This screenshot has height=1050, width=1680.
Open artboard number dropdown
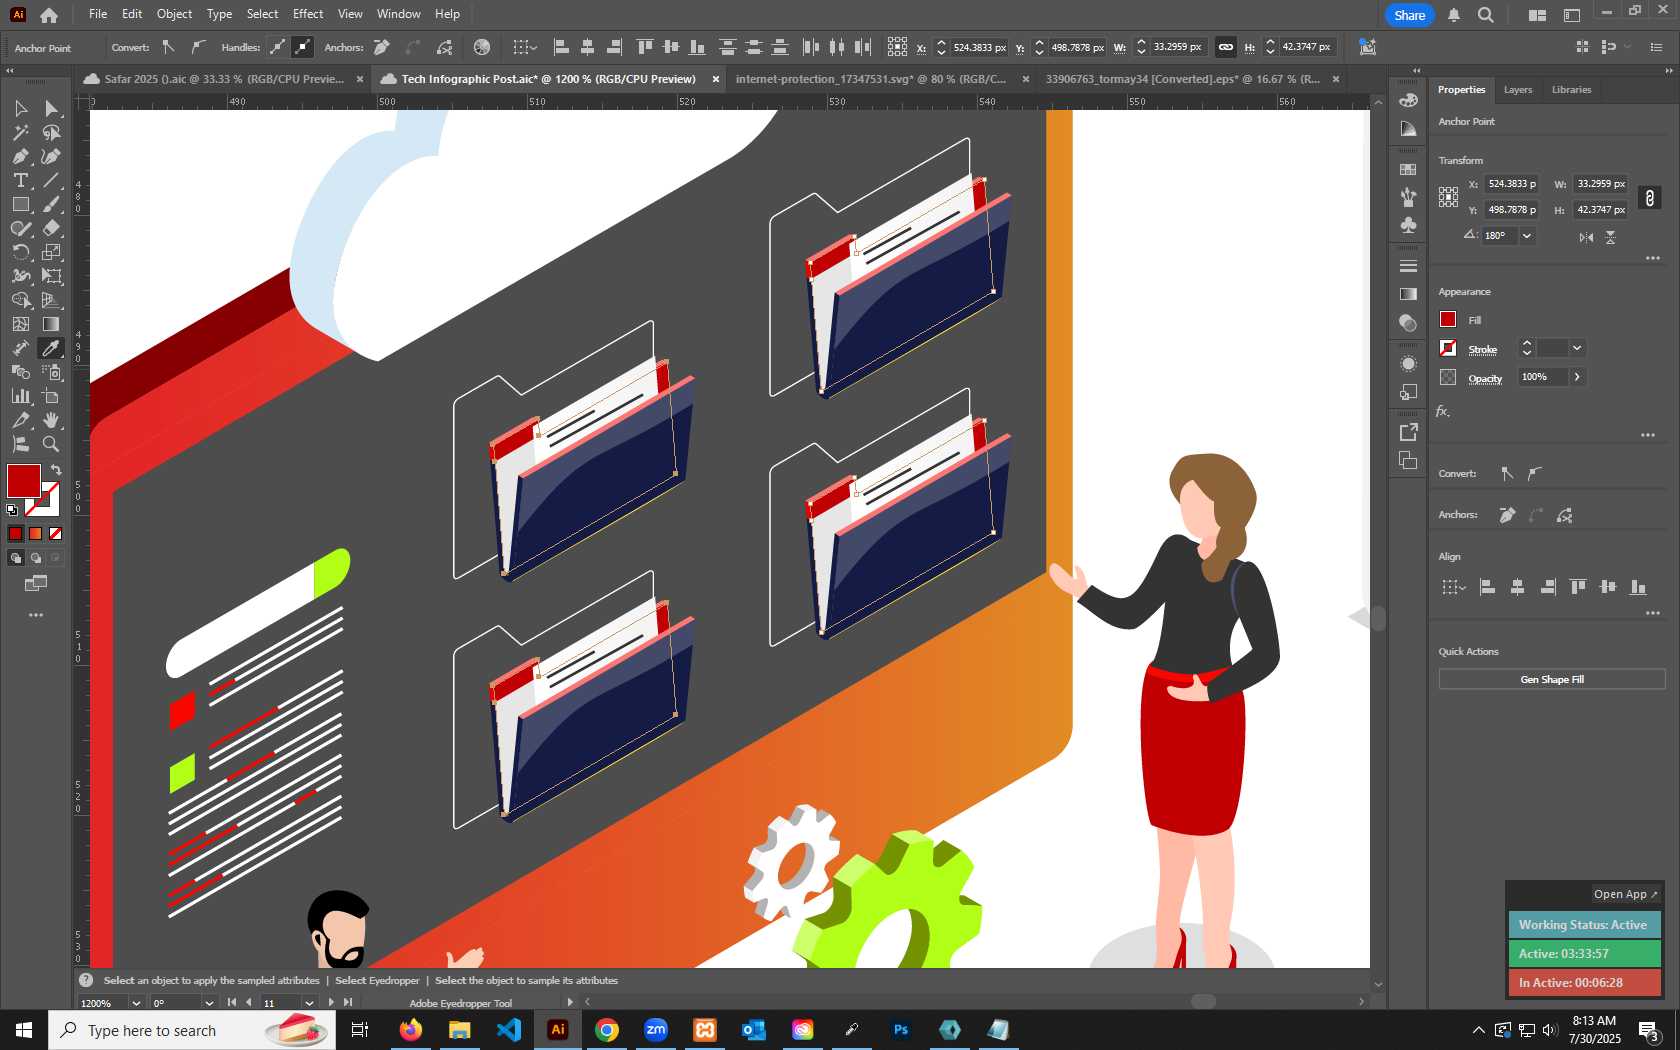309,1003
